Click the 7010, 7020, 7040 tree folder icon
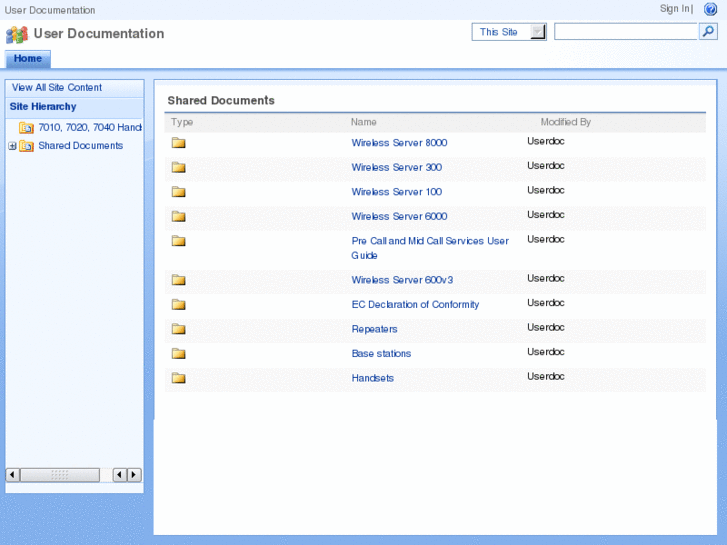The height and width of the screenshot is (545, 727). (x=27, y=128)
